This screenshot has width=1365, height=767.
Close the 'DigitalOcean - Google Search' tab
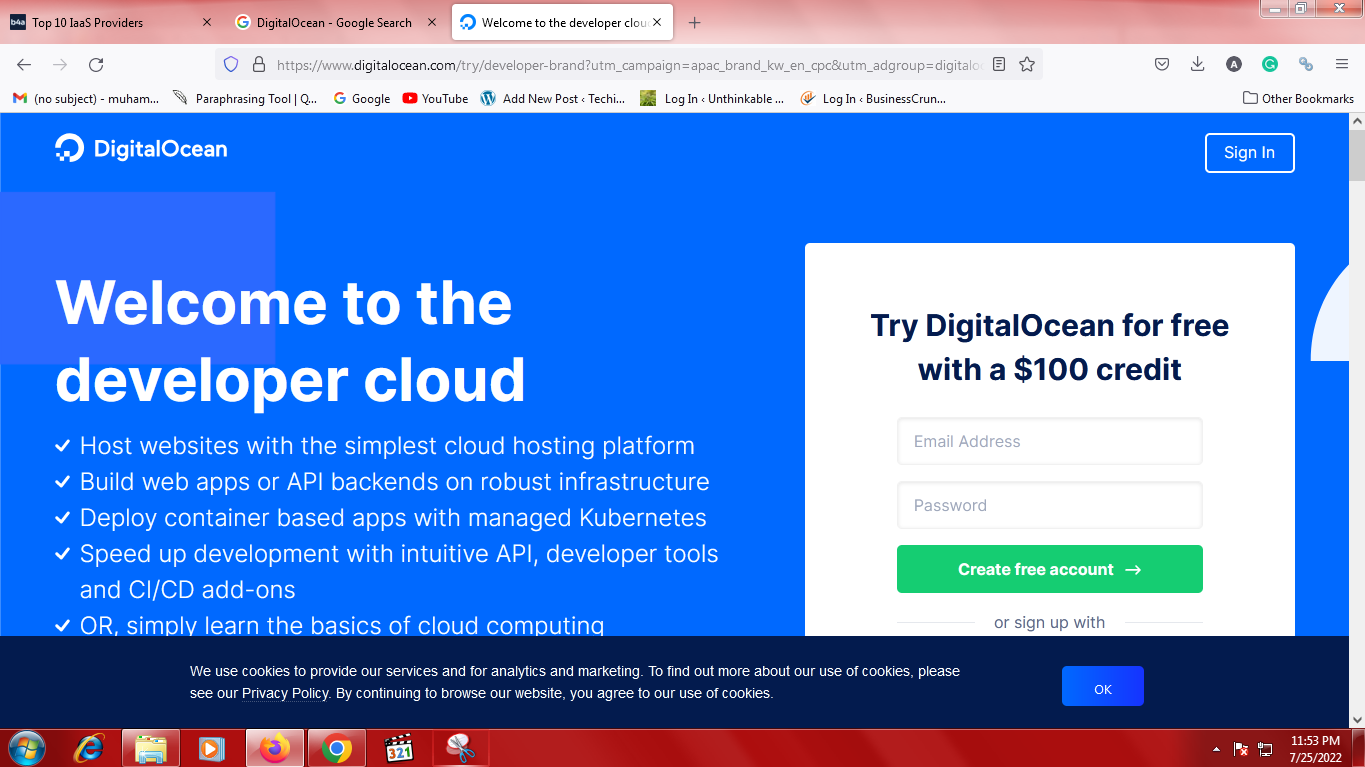point(431,22)
